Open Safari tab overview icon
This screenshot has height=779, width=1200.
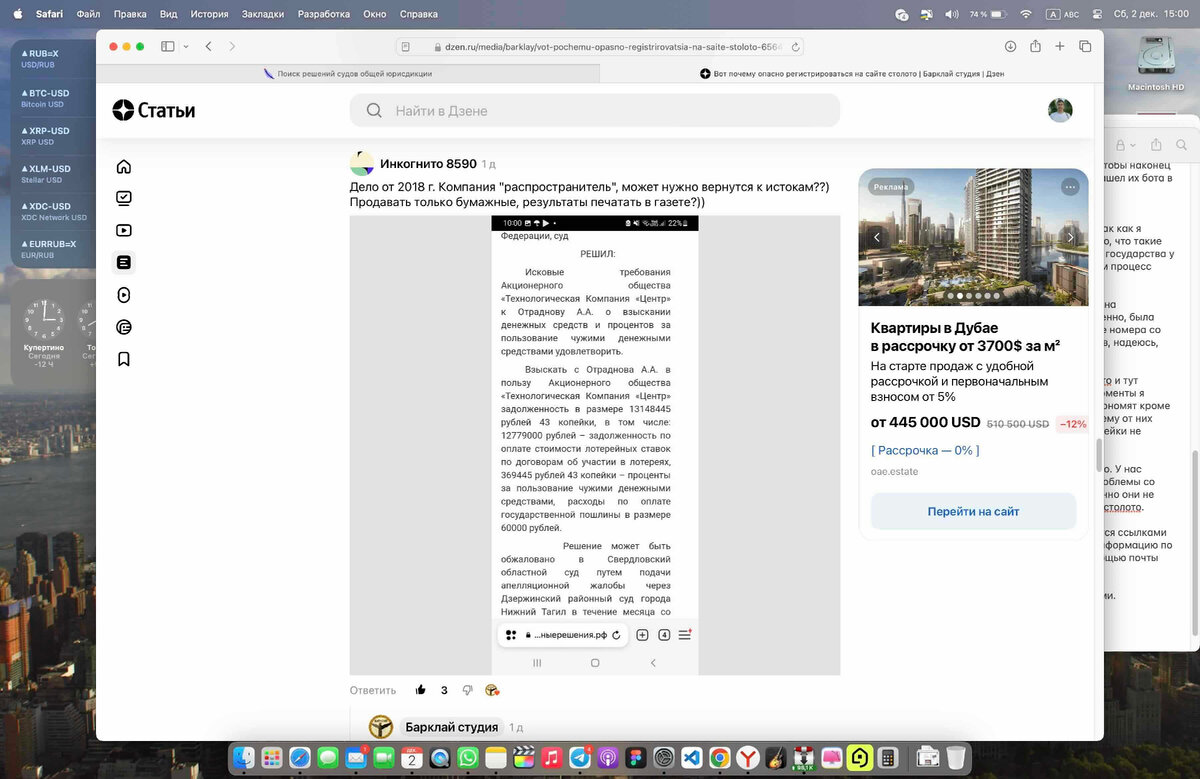click(x=1085, y=46)
